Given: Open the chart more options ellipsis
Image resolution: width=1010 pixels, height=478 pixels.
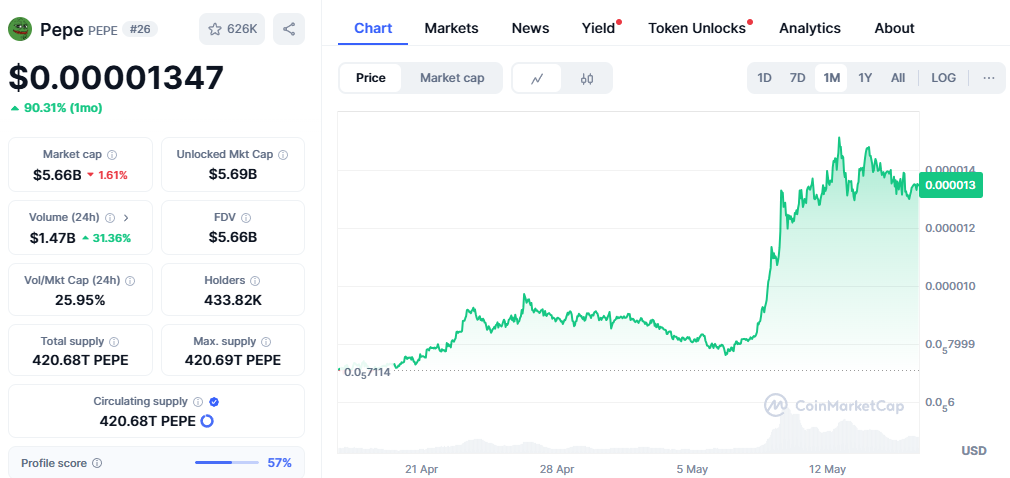Looking at the screenshot, I should pos(989,78).
